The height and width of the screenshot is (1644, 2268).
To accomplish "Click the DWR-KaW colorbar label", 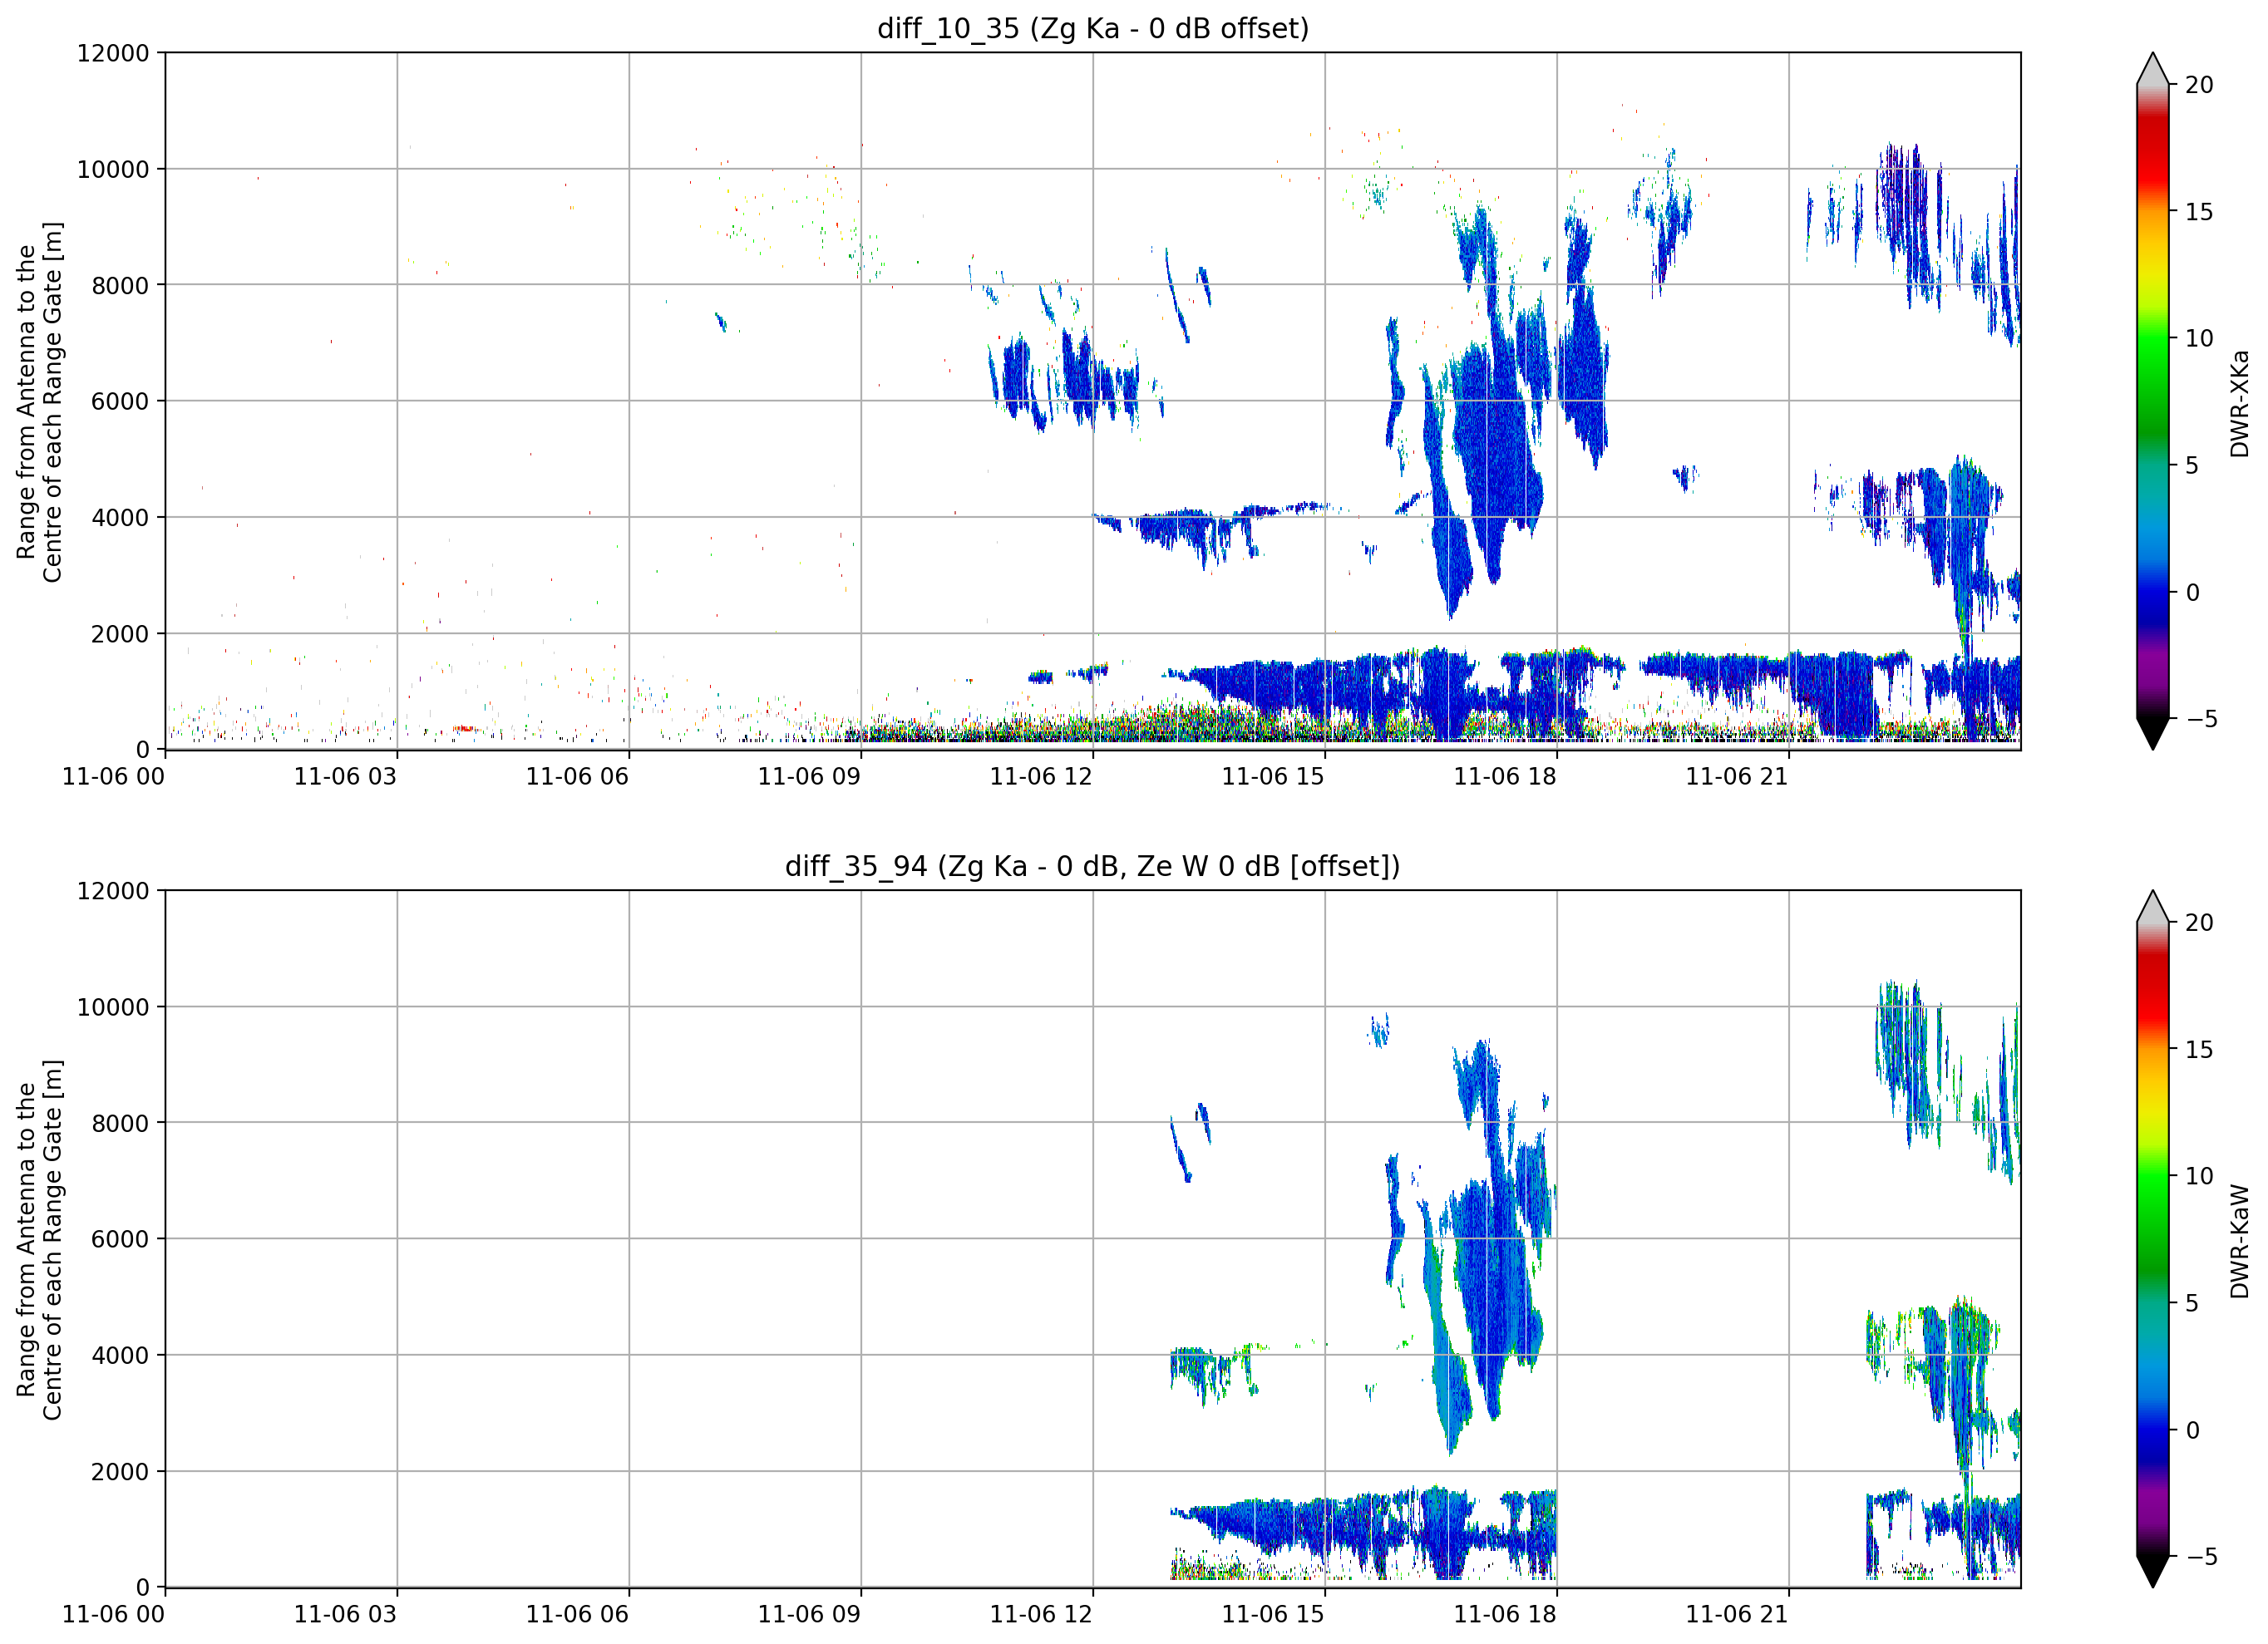I will click(2239, 1241).
